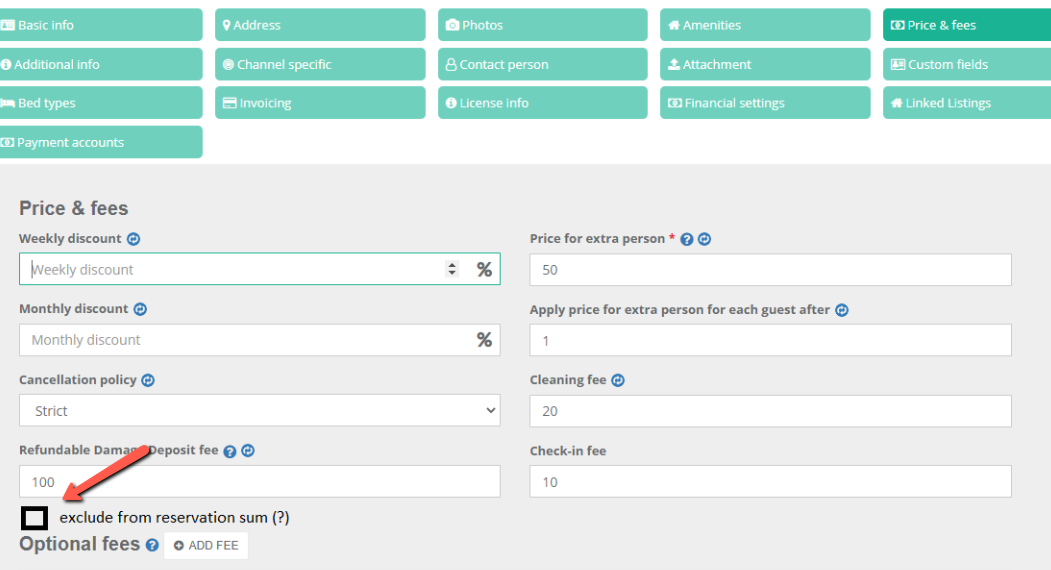Click sync icon beside Apply price for extra person

click(842, 310)
